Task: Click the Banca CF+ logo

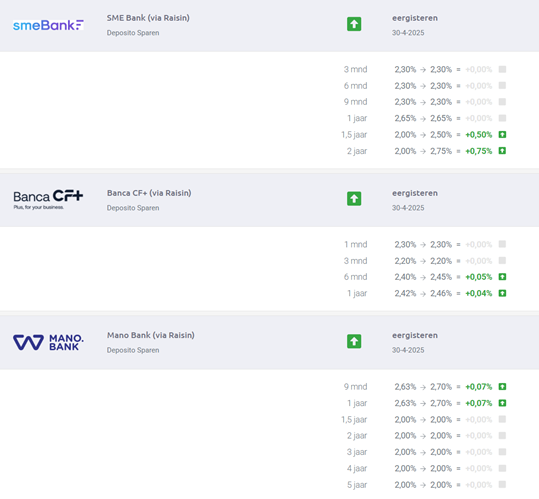Action: [x=48, y=199]
